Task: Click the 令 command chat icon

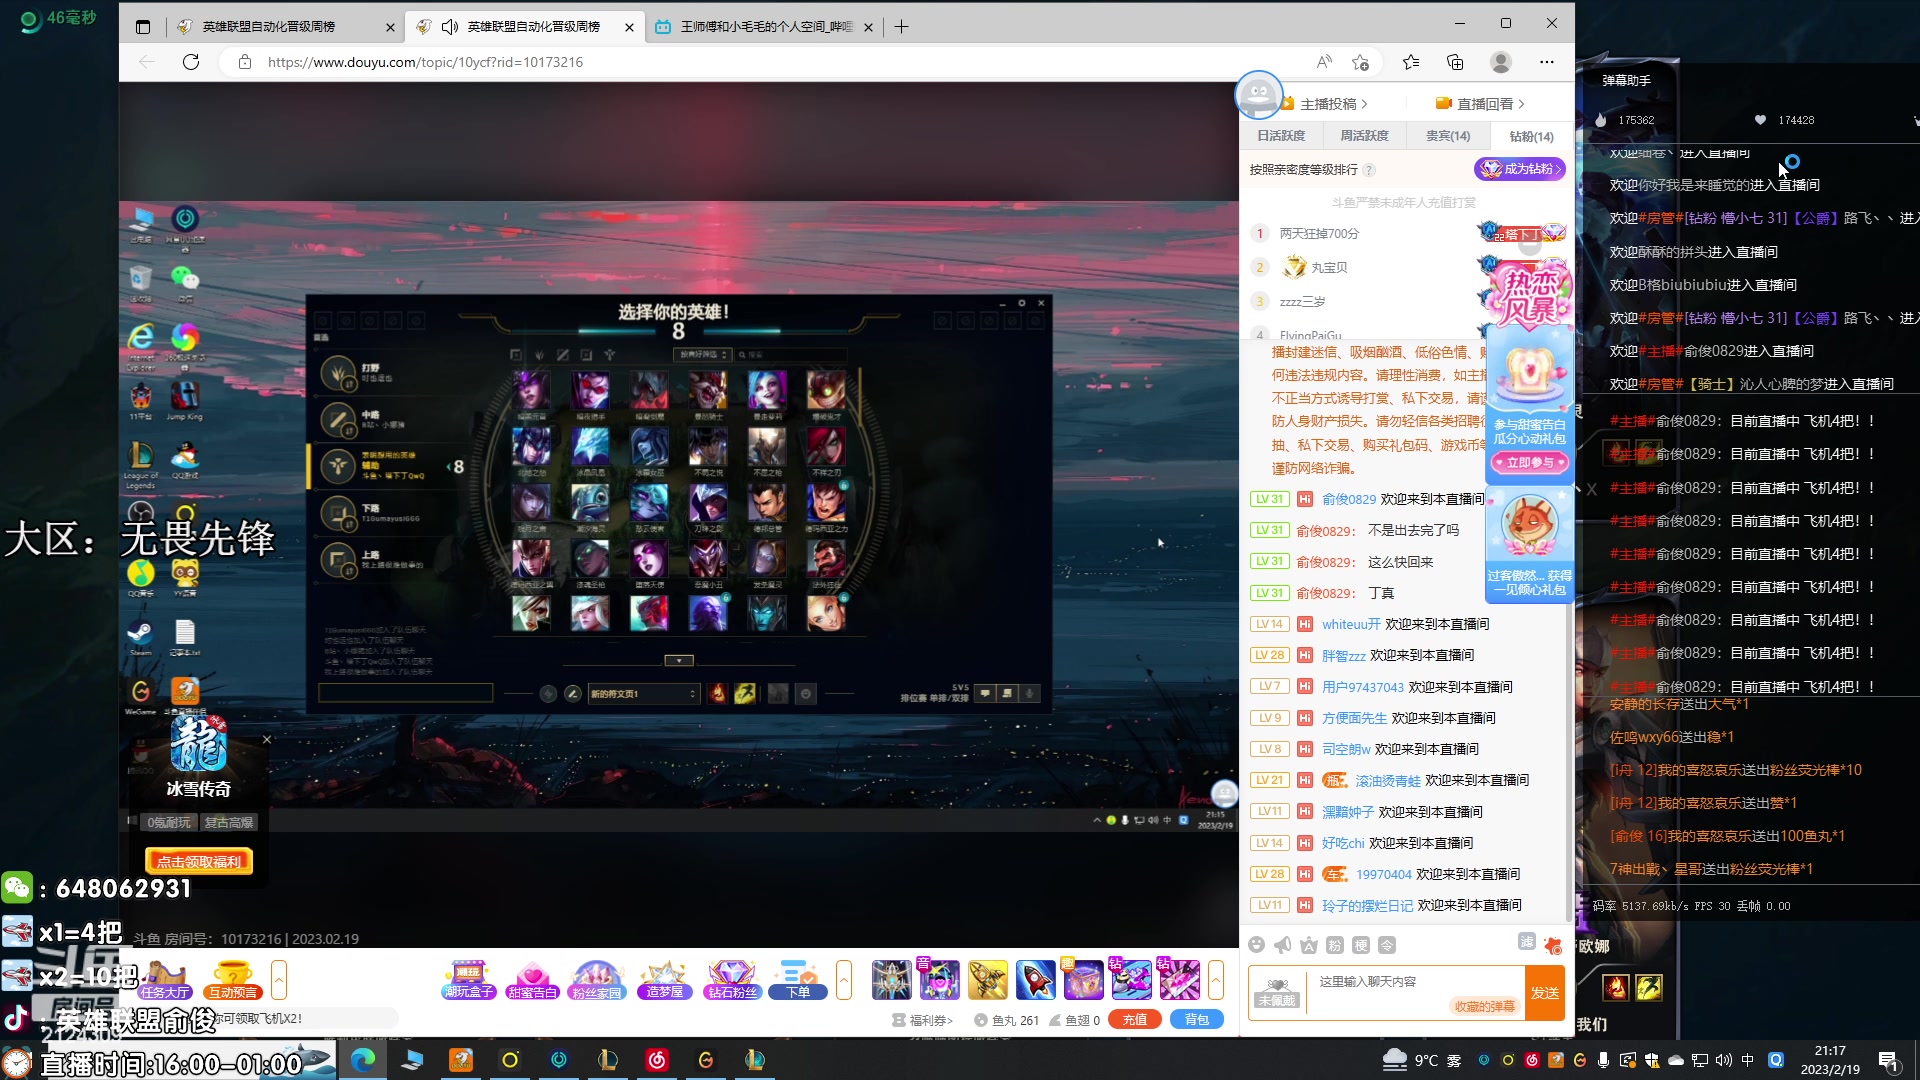Action: click(x=1387, y=945)
